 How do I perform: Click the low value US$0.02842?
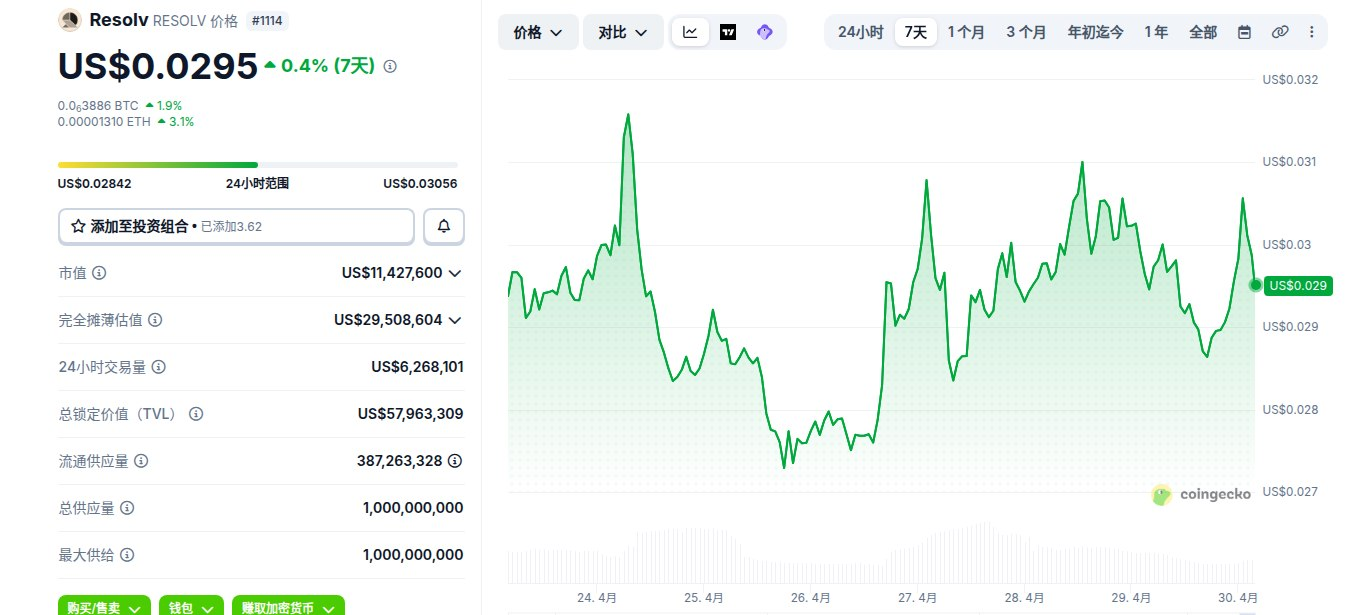coord(95,184)
